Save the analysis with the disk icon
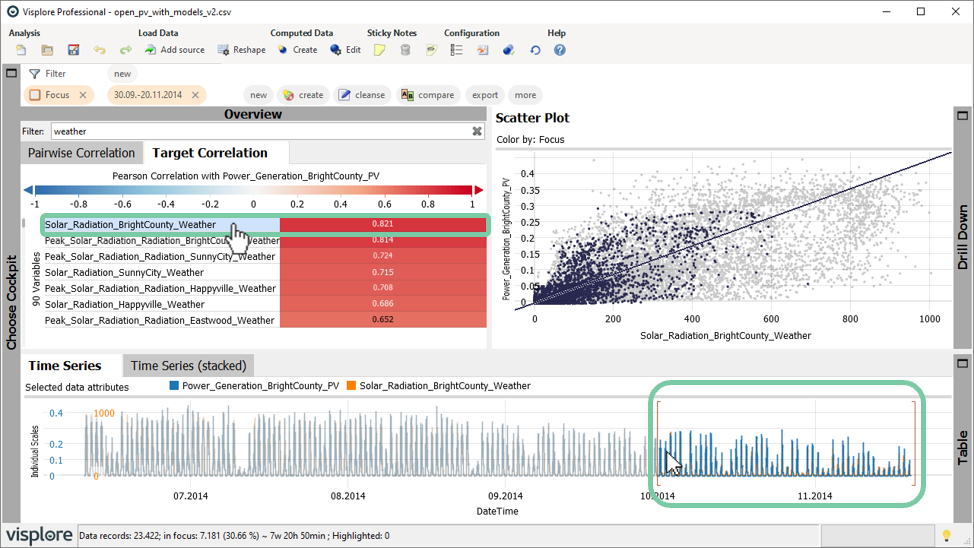This screenshot has width=974, height=548. (73, 50)
